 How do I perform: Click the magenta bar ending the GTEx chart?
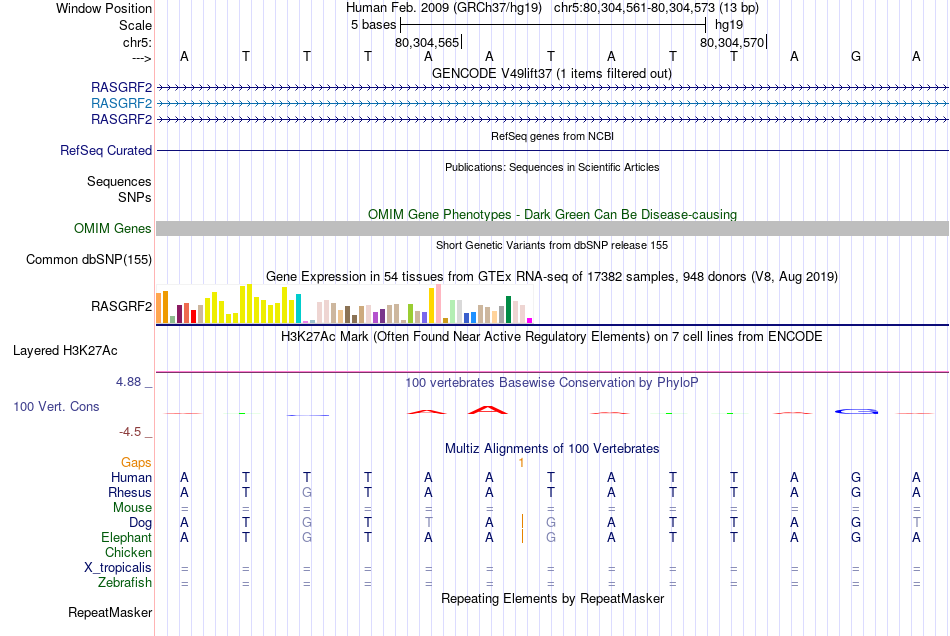click(x=530, y=320)
